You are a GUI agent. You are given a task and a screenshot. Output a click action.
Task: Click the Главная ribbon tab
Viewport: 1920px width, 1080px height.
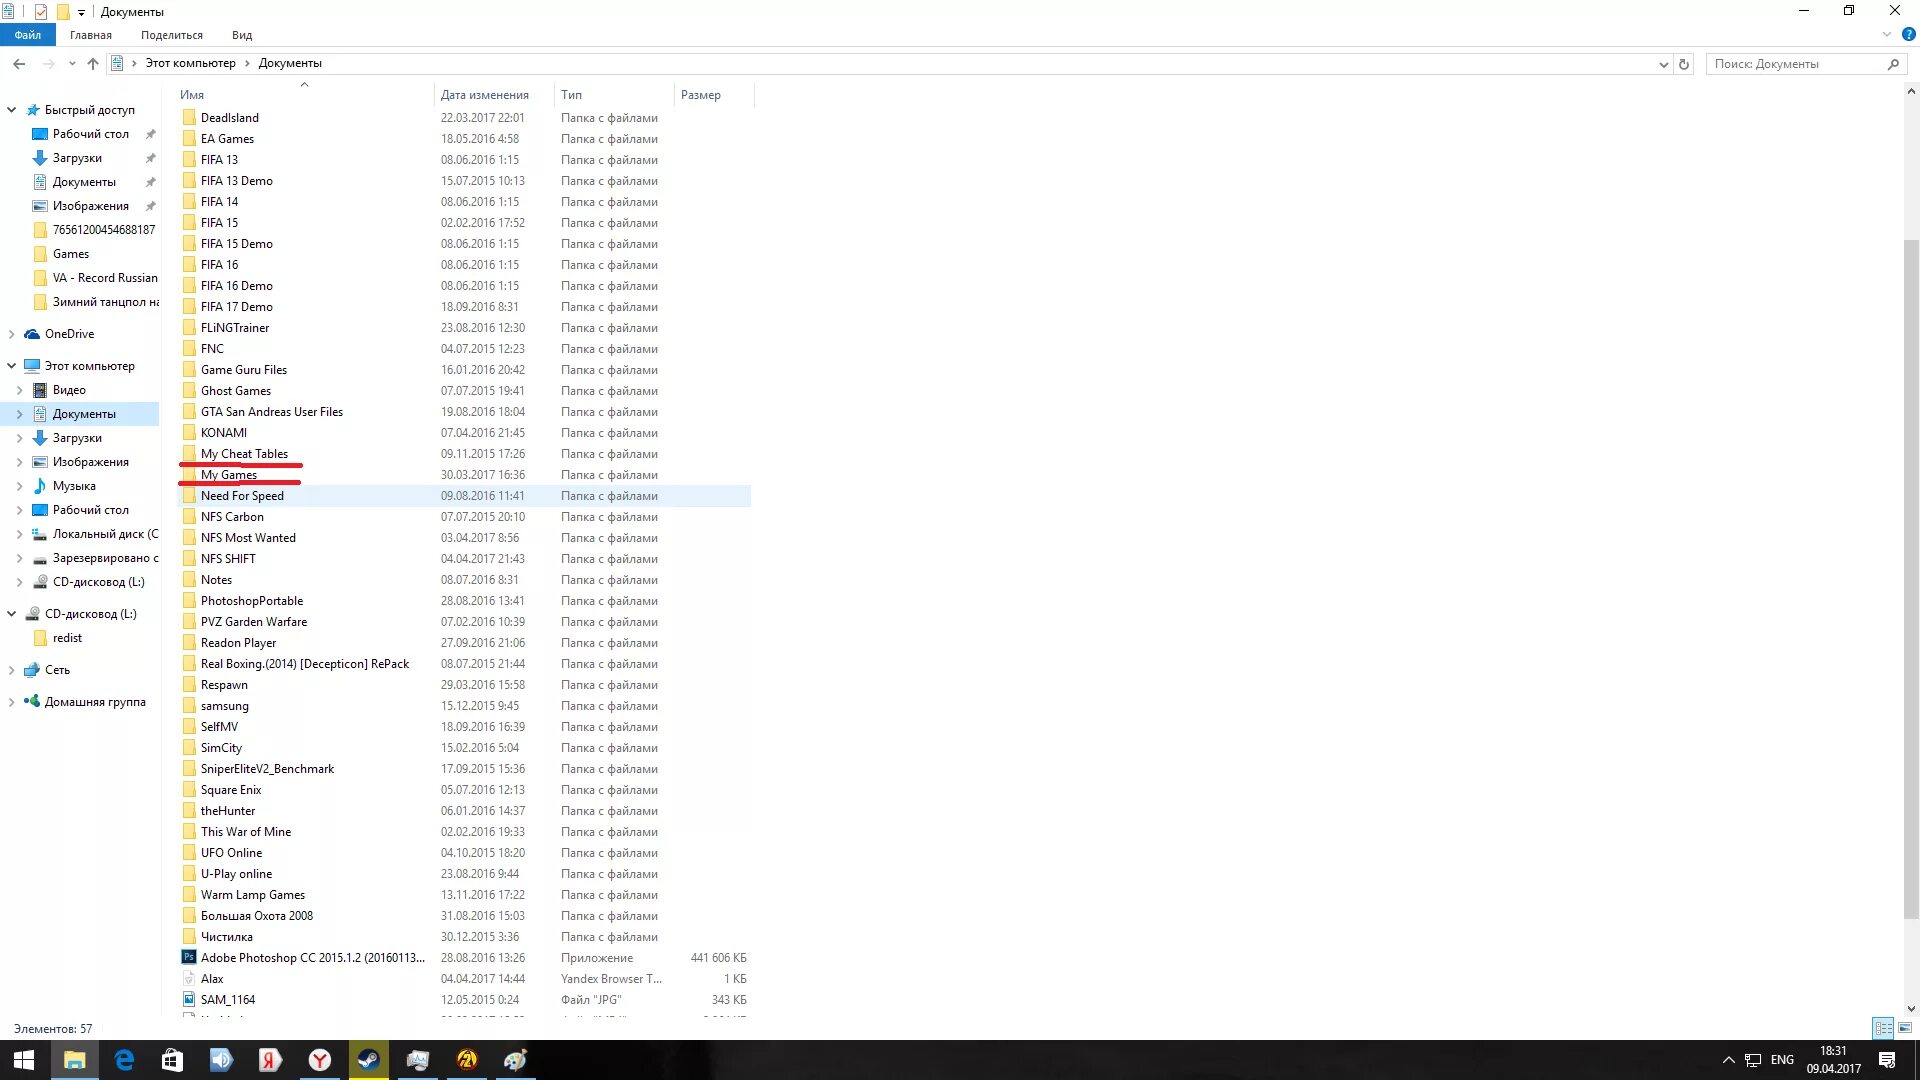point(90,34)
